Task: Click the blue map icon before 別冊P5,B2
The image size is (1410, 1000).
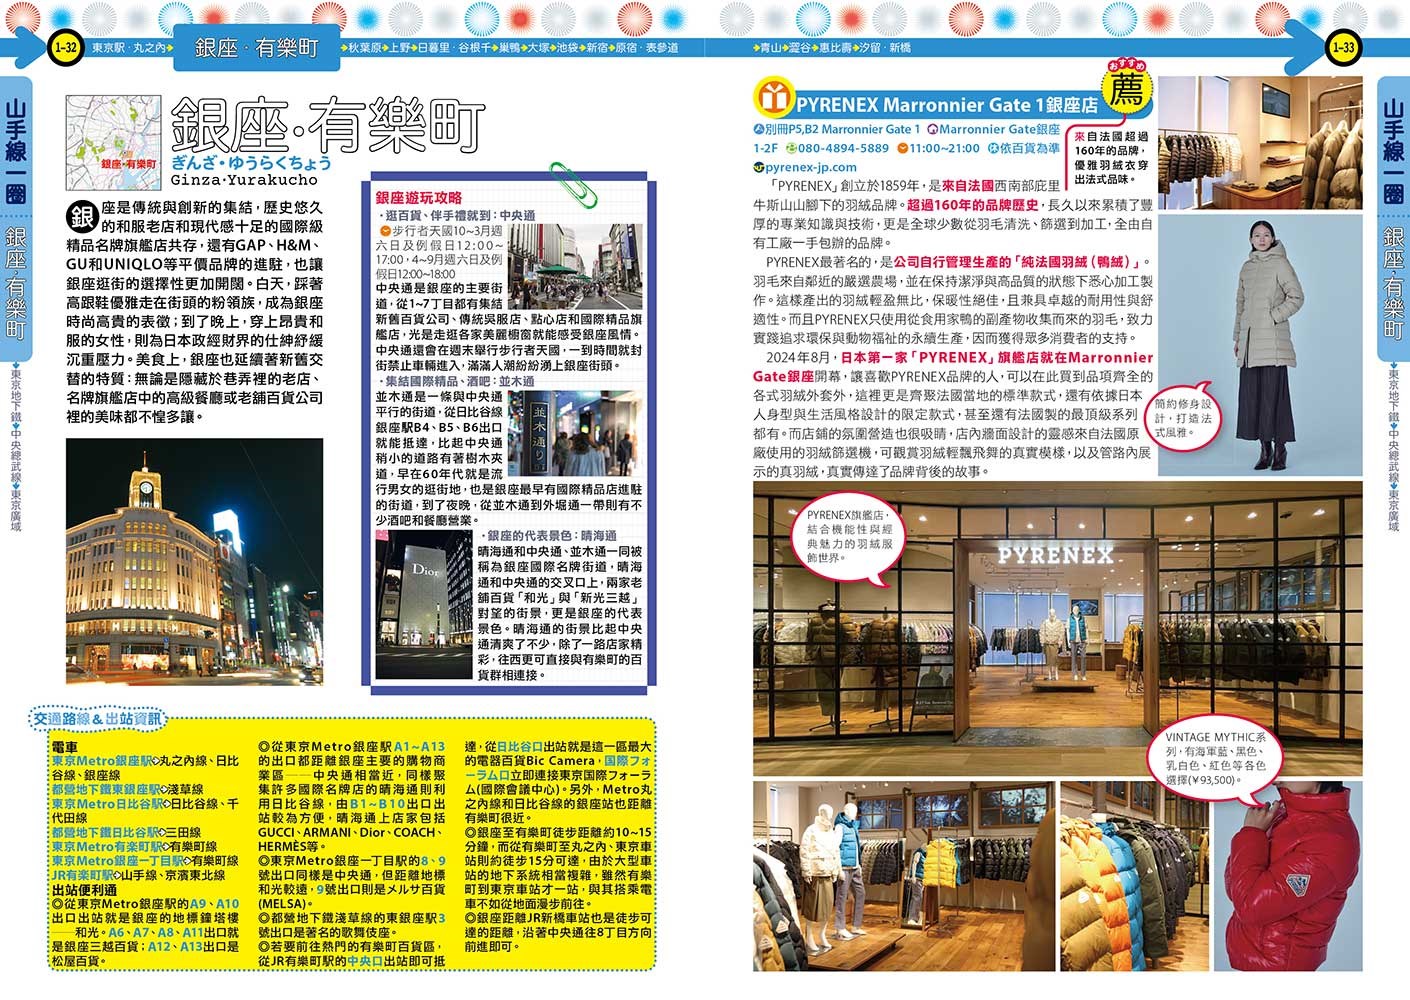Action: click(x=759, y=129)
